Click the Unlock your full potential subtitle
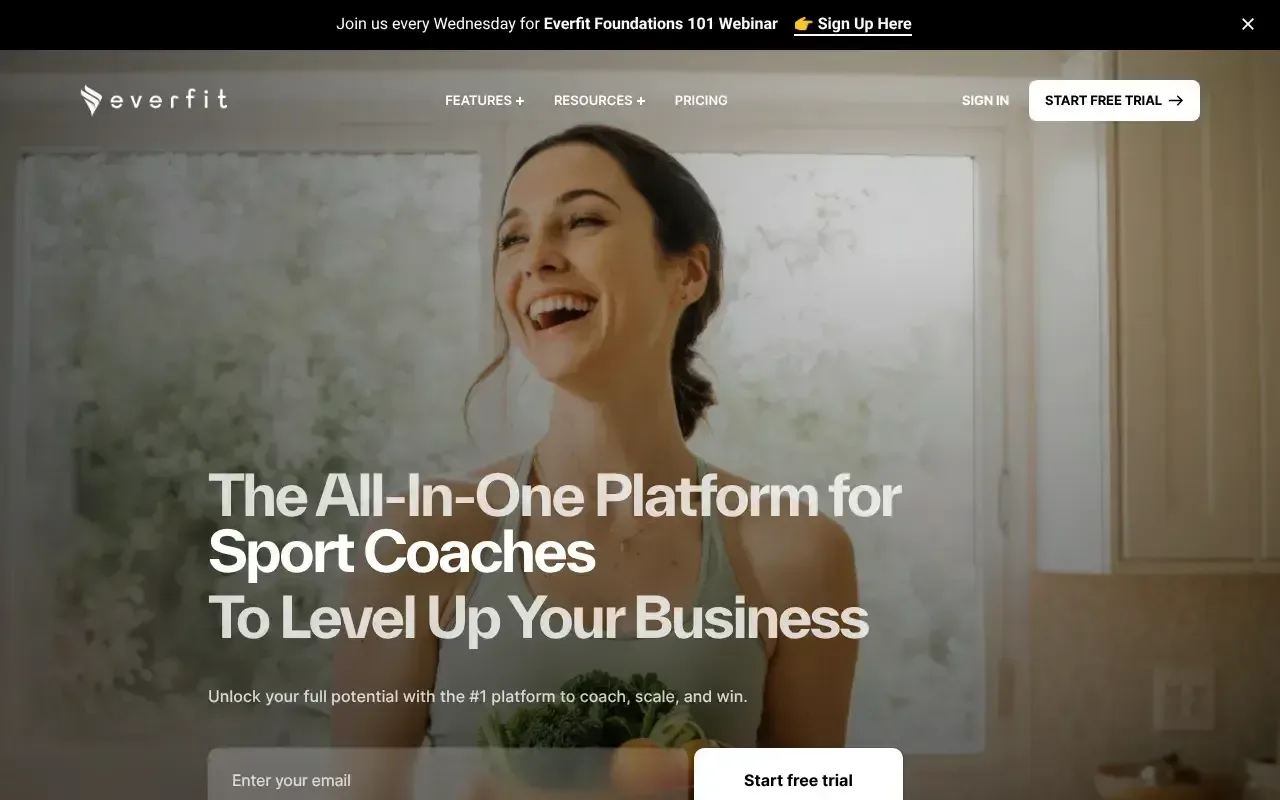This screenshot has height=800, width=1280. coord(478,696)
